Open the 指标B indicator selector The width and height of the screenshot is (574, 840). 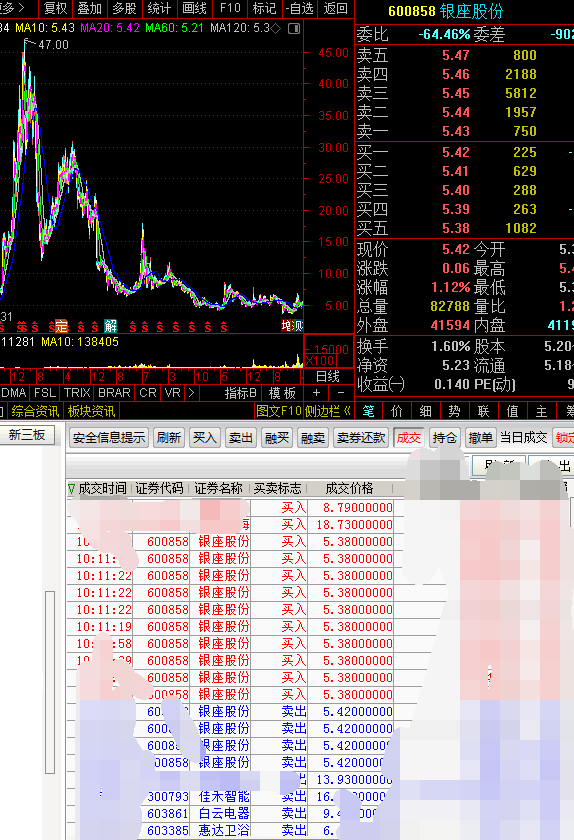(240, 393)
